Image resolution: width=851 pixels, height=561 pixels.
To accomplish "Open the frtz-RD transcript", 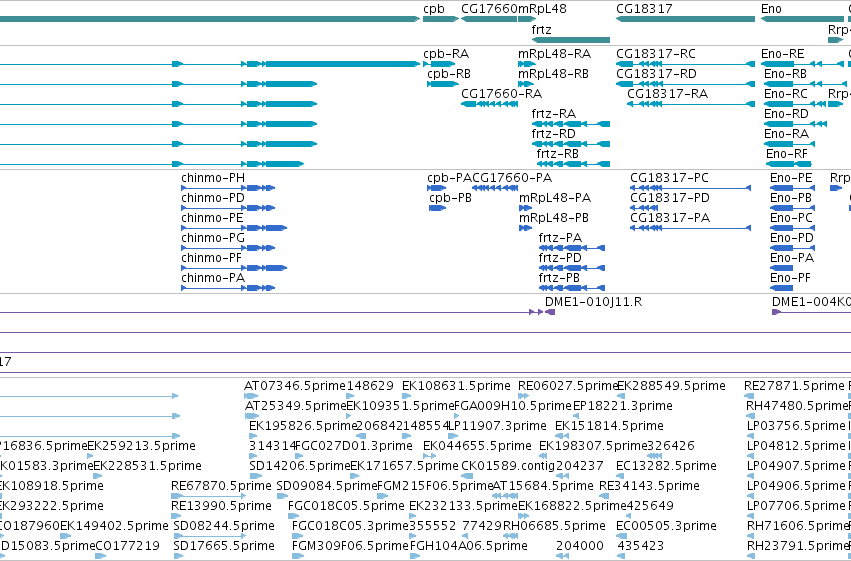I will tap(571, 144).
